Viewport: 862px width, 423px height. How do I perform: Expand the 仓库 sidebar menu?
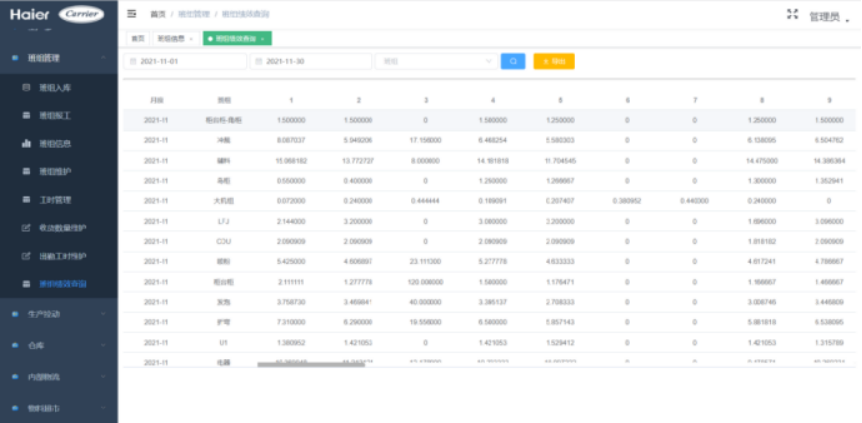pyautogui.click(x=58, y=345)
